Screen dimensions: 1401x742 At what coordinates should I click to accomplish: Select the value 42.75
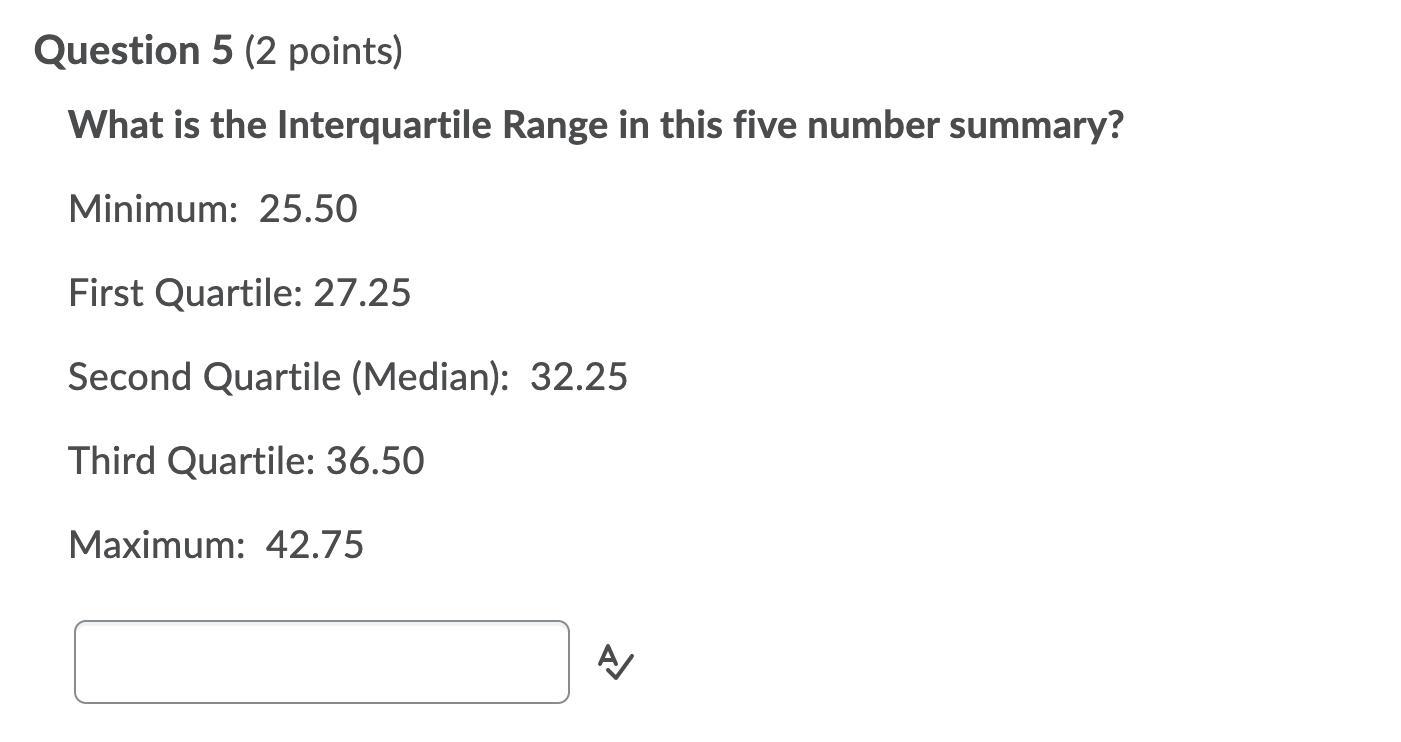point(315,545)
